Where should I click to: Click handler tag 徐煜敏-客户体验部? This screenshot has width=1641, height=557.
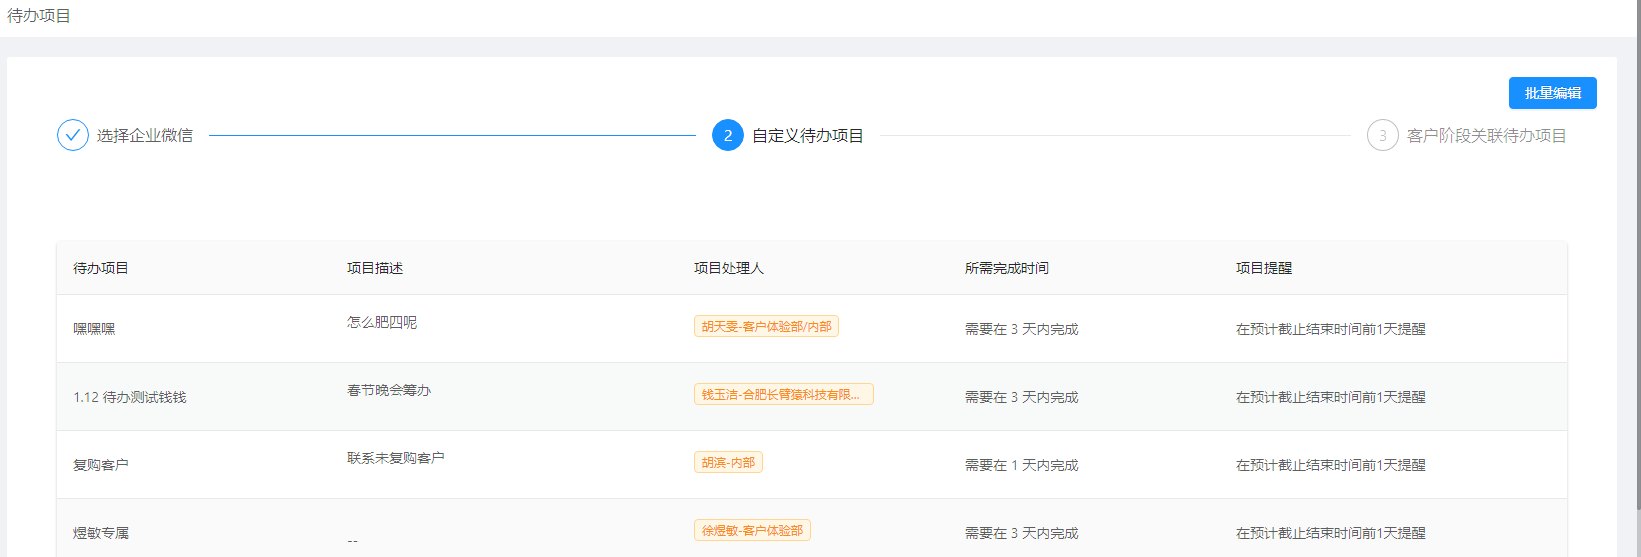click(752, 530)
